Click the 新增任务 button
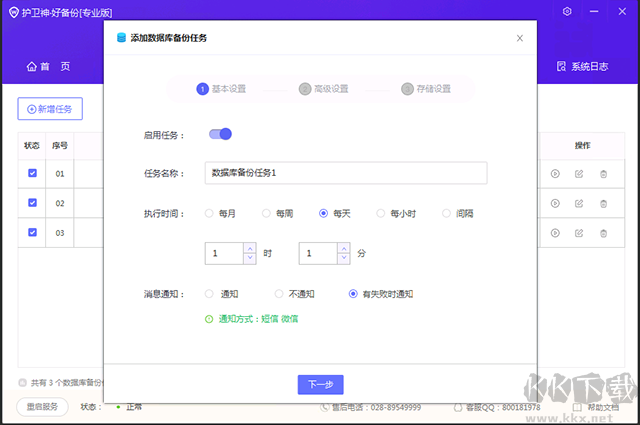The width and height of the screenshot is (640, 425). pos(50,109)
